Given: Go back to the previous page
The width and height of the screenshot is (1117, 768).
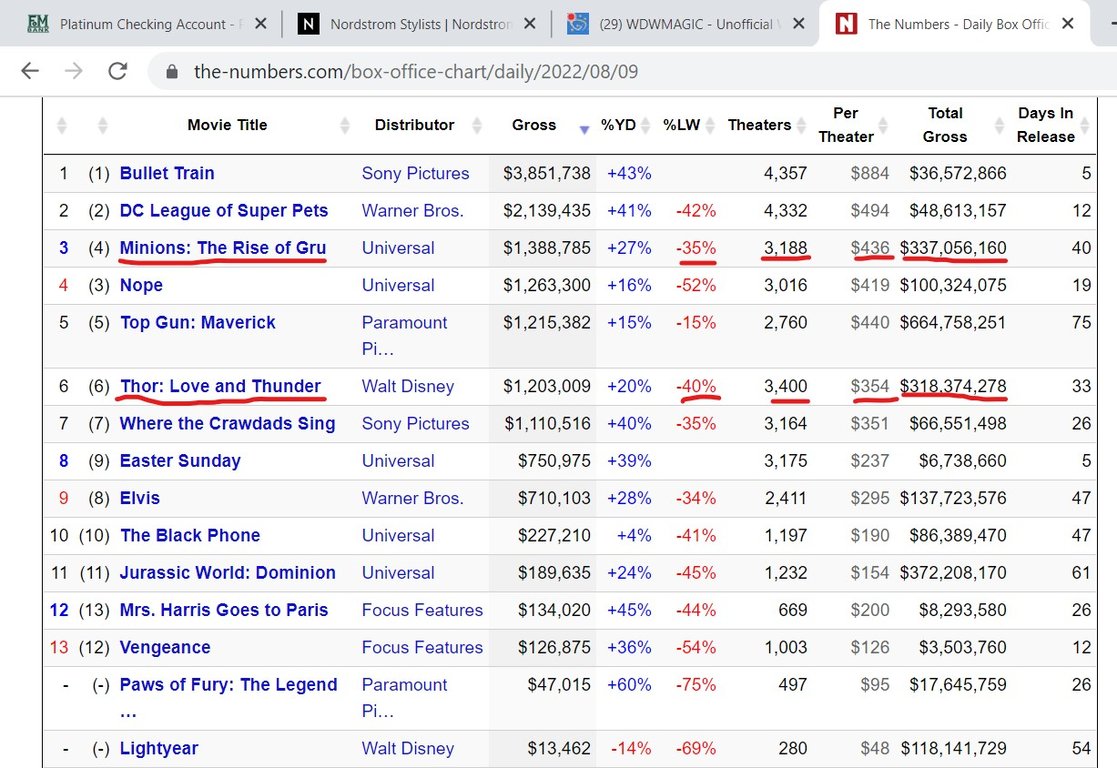Looking at the screenshot, I should [30, 71].
